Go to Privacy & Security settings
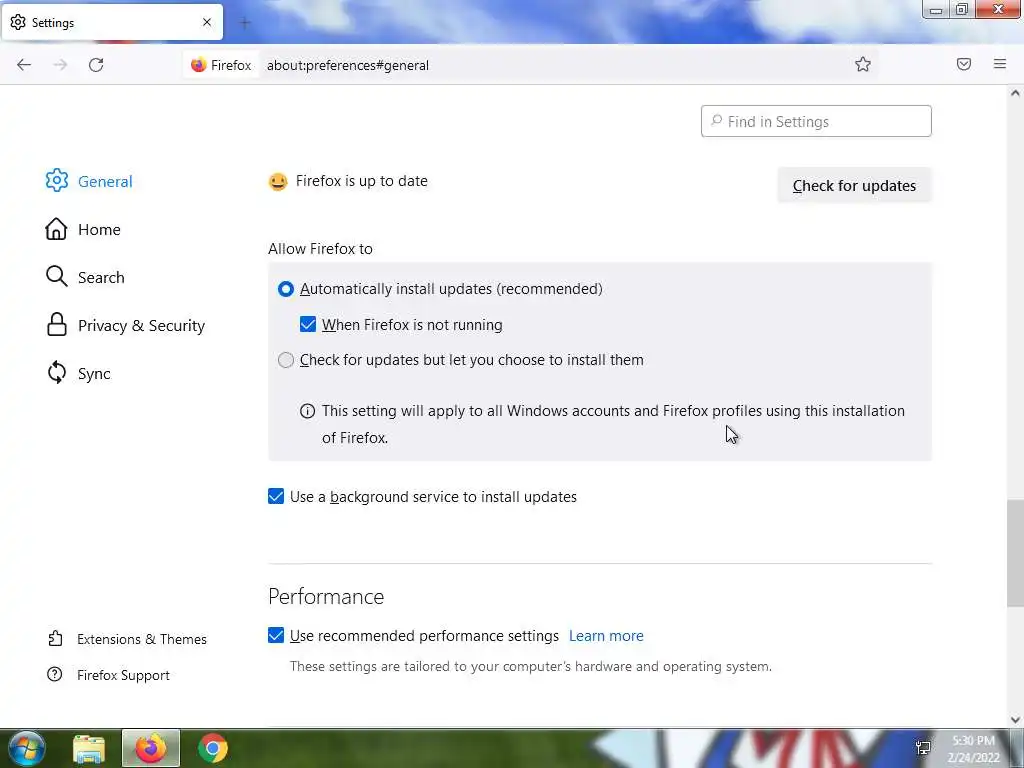The image size is (1024, 768). pyautogui.click(x=125, y=325)
